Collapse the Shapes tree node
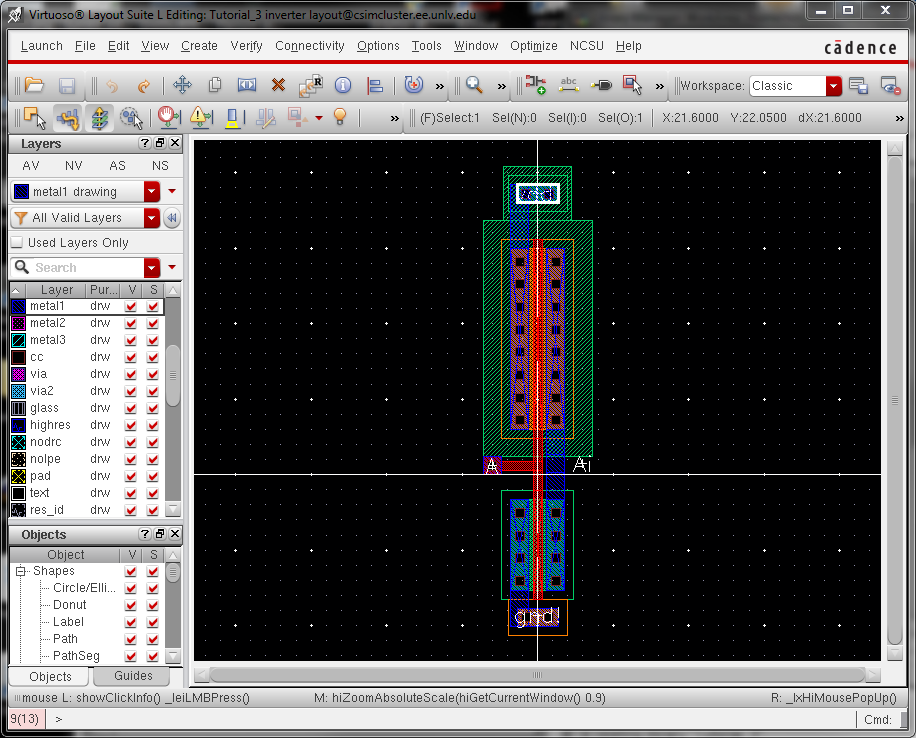 coord(20,571)
